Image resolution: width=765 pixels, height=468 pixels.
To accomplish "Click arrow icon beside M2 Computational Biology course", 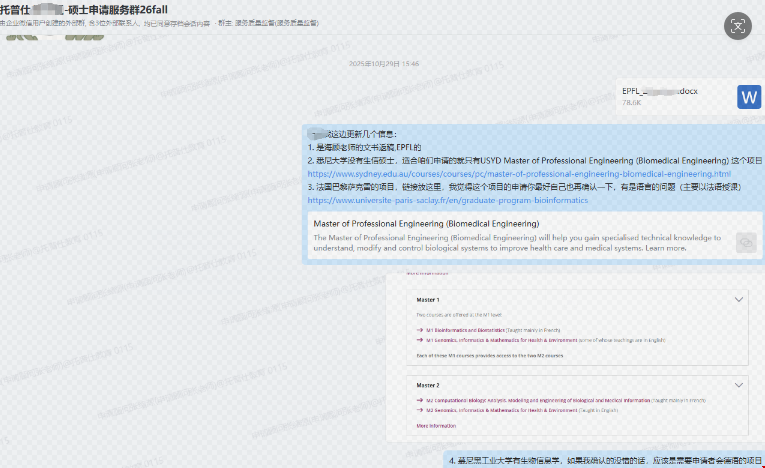I will click(420, 400).
